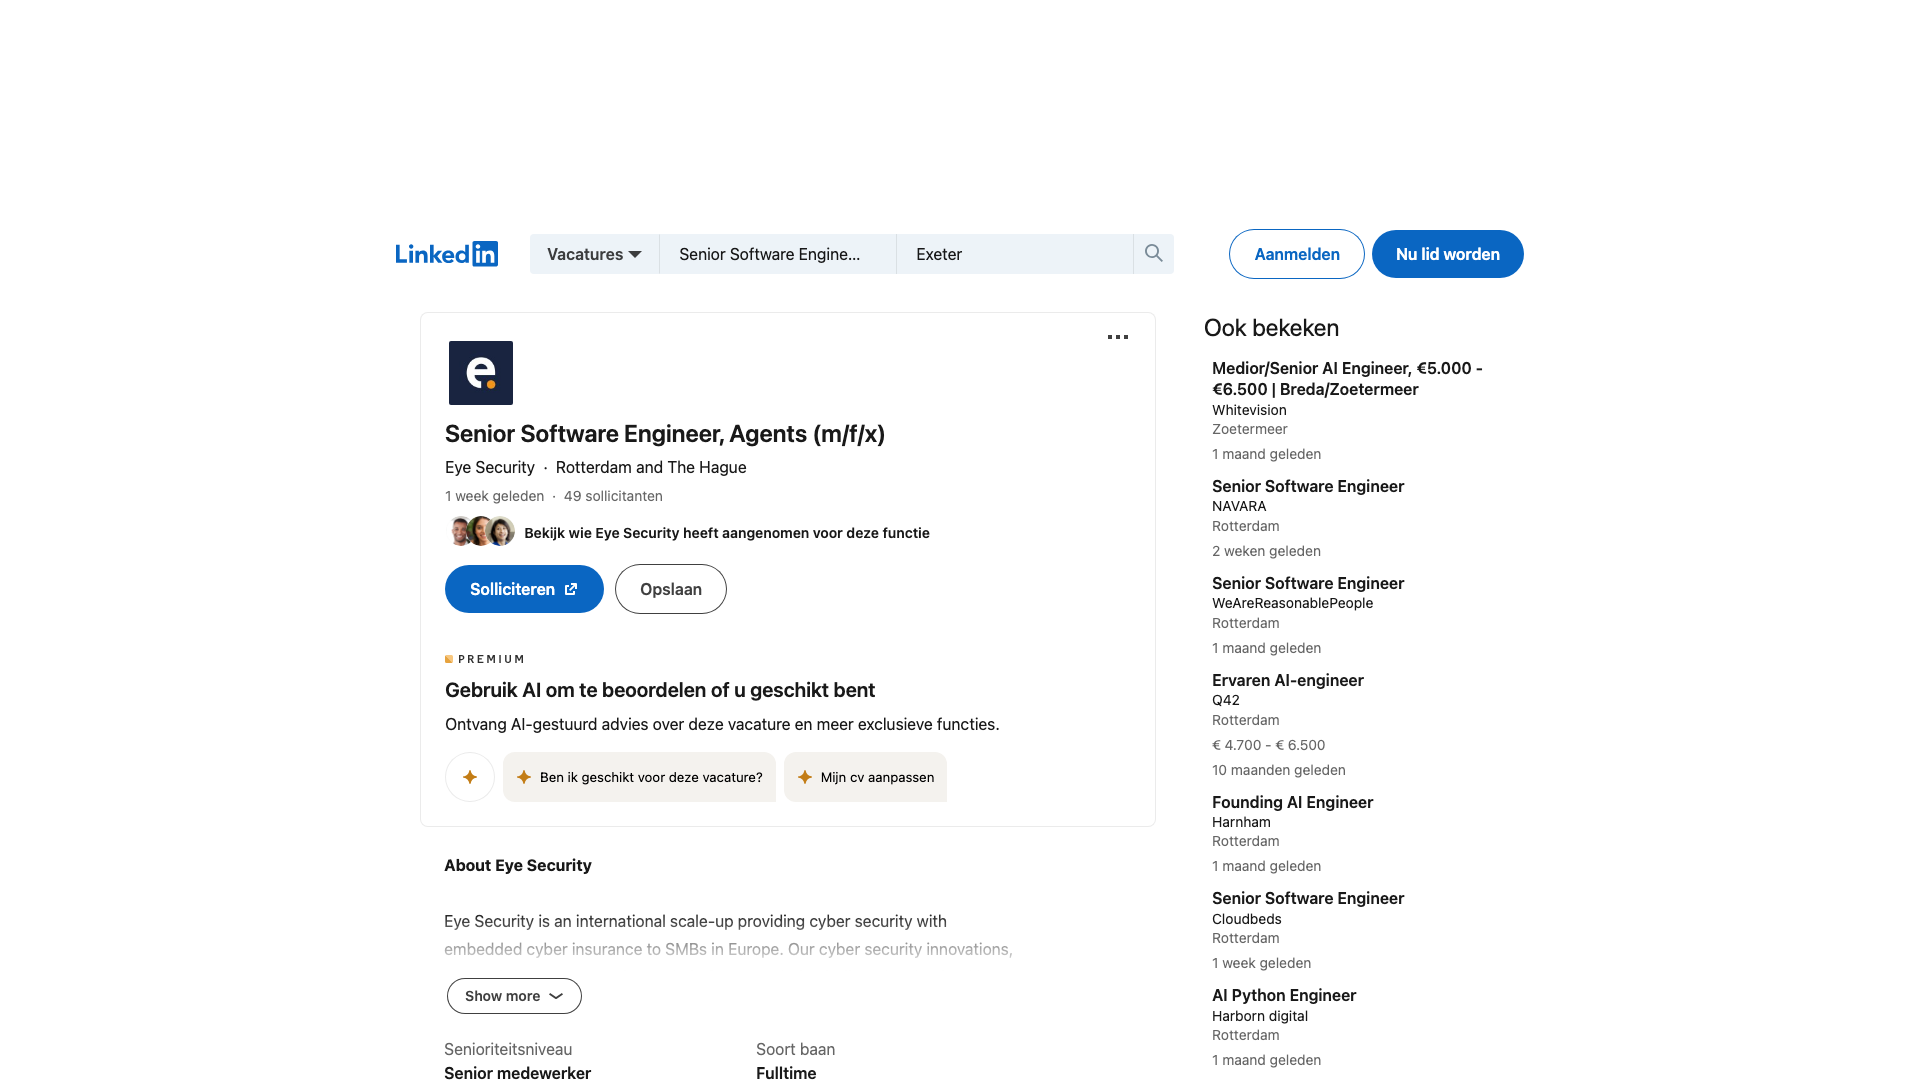Apply with the Solliciteren button
Screen dimensions: 1920x1080
pyautogui.click(x=524, y=589)
